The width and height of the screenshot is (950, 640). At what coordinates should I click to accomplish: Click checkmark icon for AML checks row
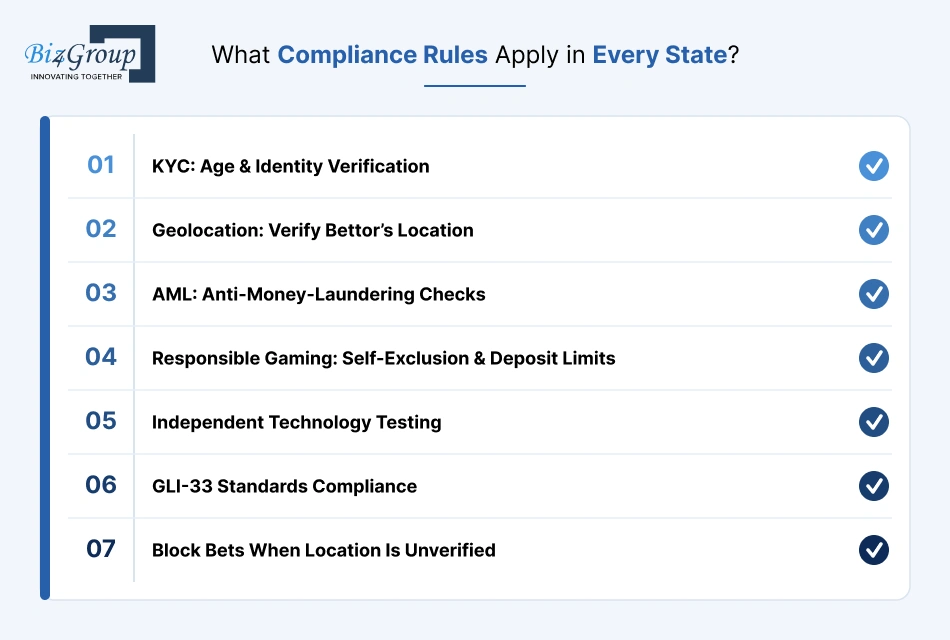coord(874,294)
